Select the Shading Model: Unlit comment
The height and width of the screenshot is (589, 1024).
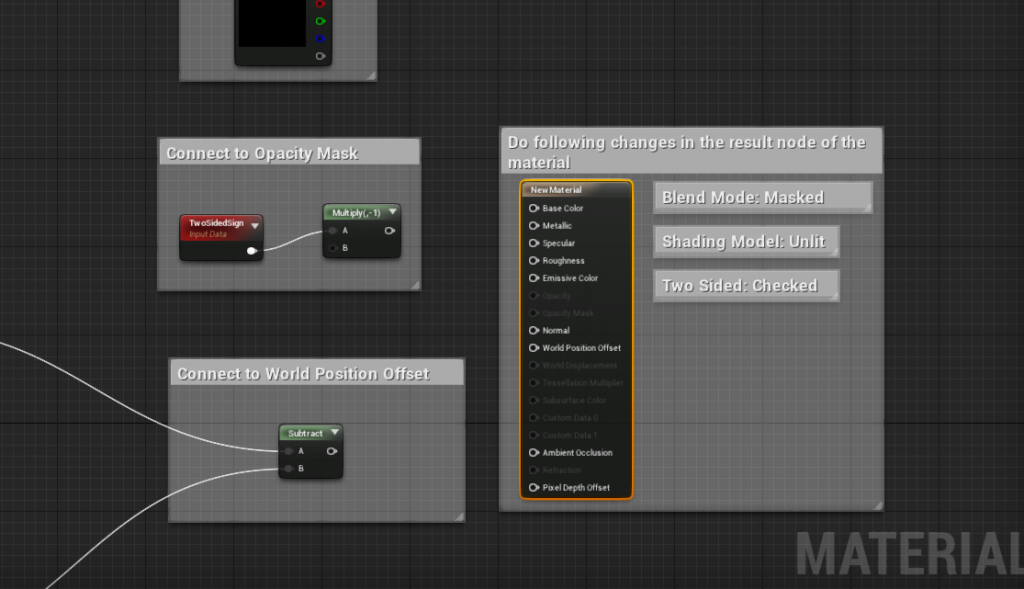click(x=746, y=242)
